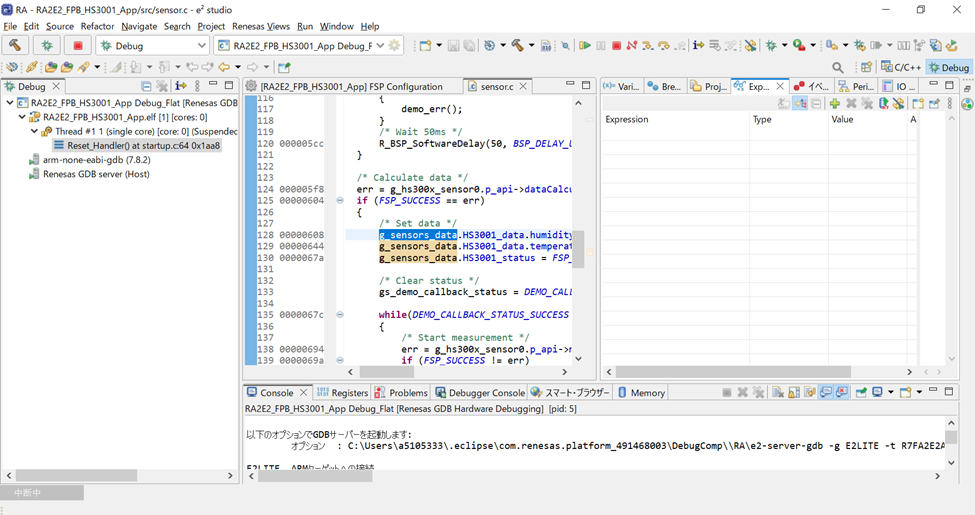Add new expression with green plus icon
This screenshot has height=515, width=975.
pos(834,103)
